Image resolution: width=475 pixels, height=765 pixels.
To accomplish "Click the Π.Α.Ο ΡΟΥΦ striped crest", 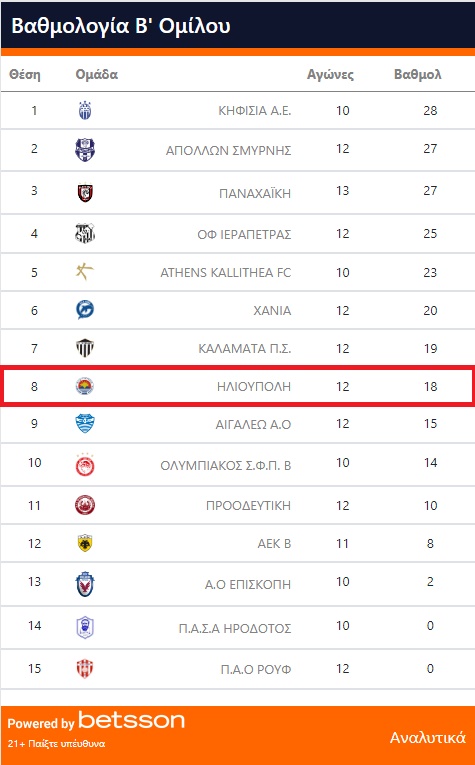I will (85, 668).
